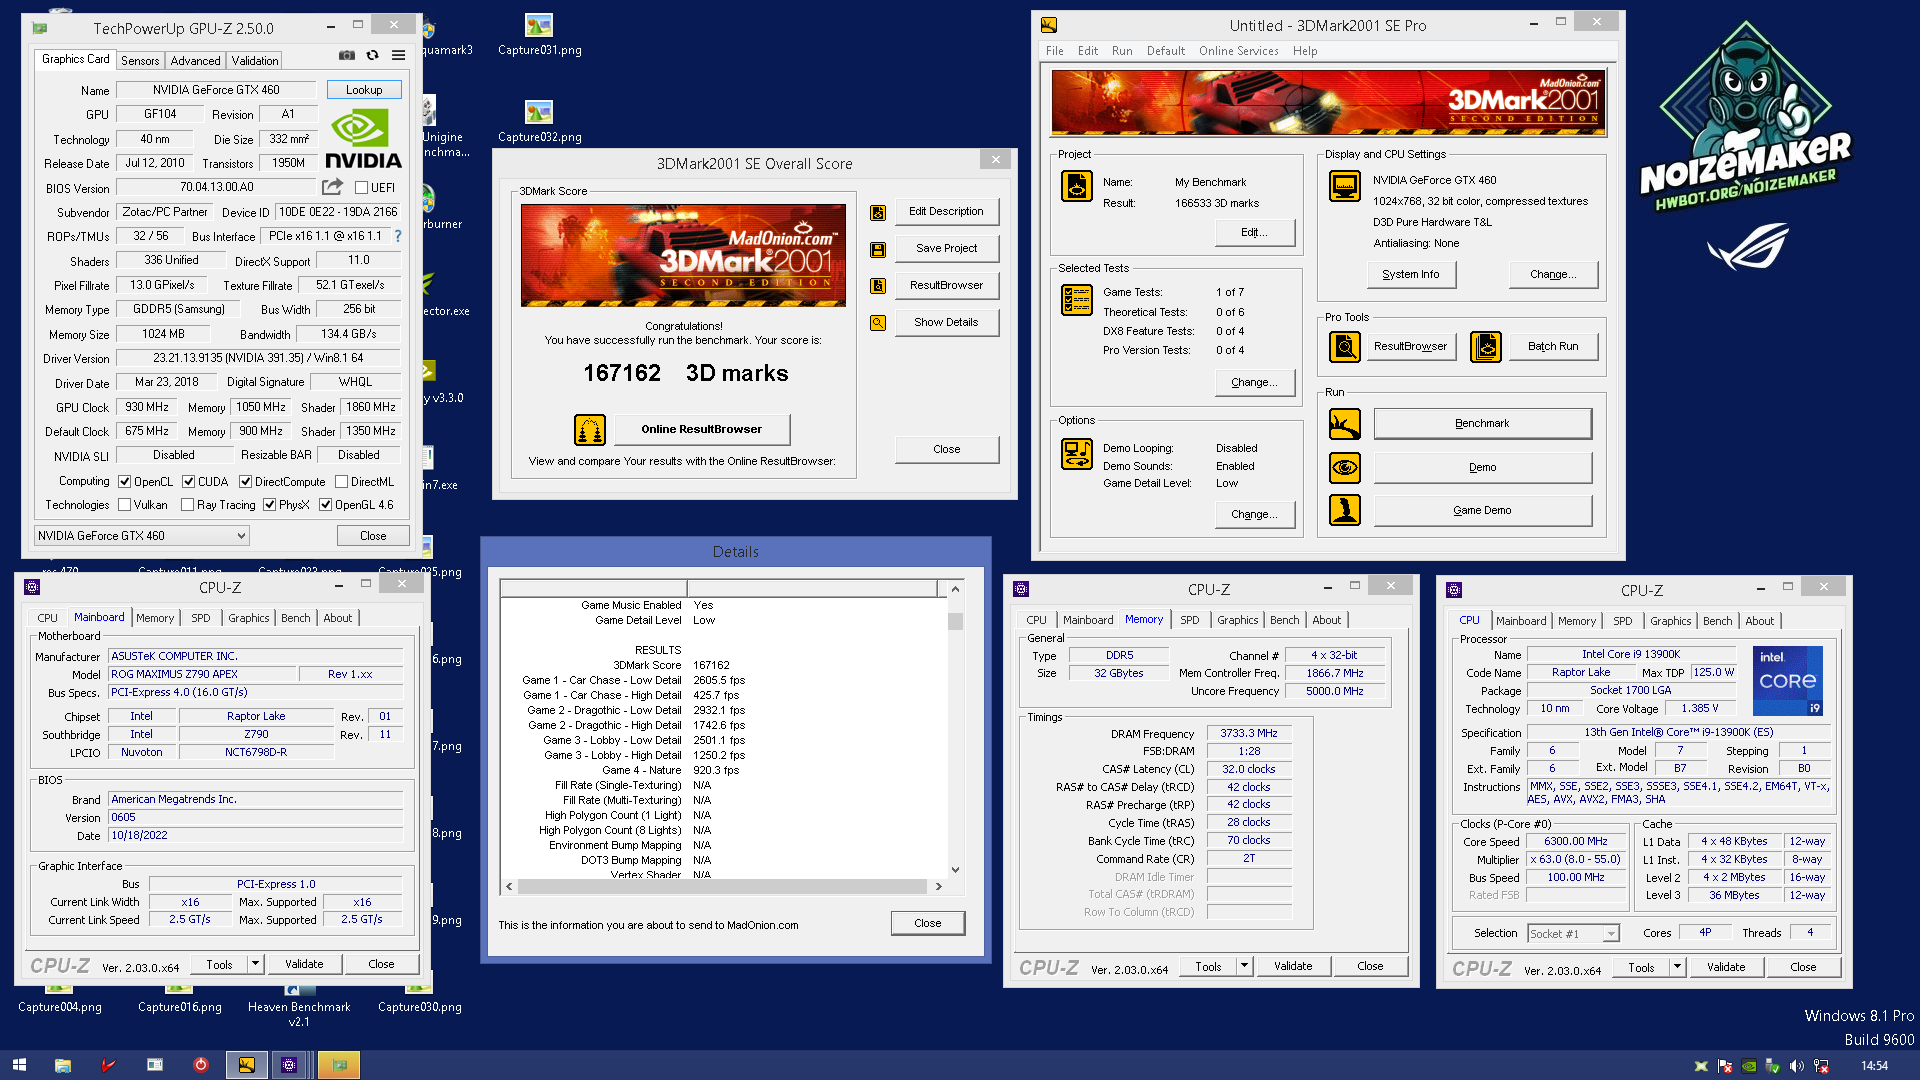Screen dimensions: 1920x1080
Task: Click the BIOS version share icon in GPU-Z
Action: pyautogui.click(x=332, y=187)
